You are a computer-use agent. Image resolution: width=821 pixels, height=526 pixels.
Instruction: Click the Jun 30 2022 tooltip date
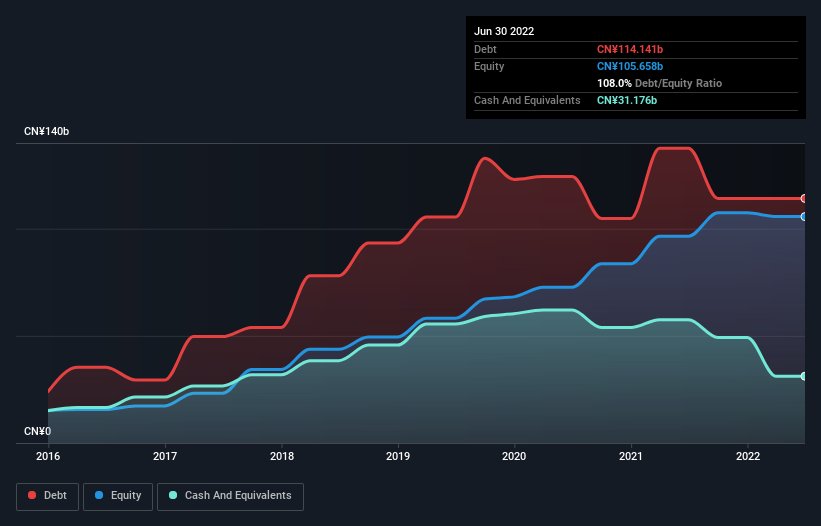click(504, 31)
